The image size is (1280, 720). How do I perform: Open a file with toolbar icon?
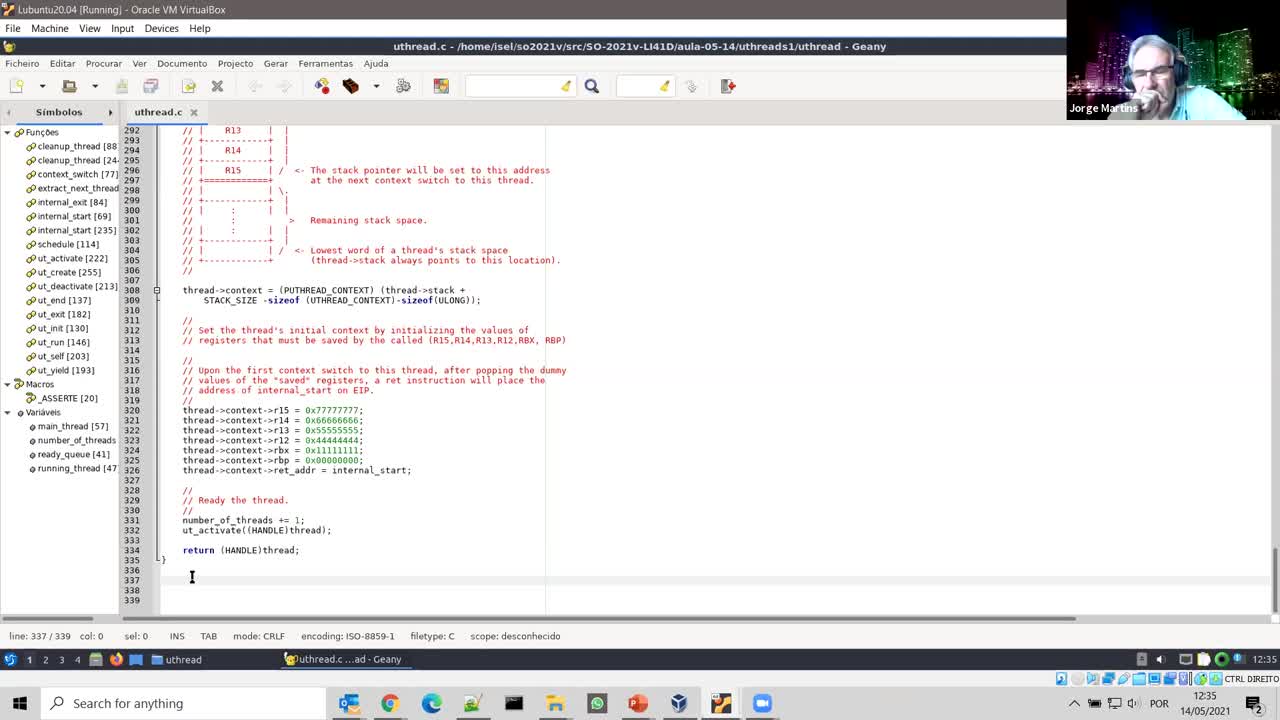[x=69, y=86]
